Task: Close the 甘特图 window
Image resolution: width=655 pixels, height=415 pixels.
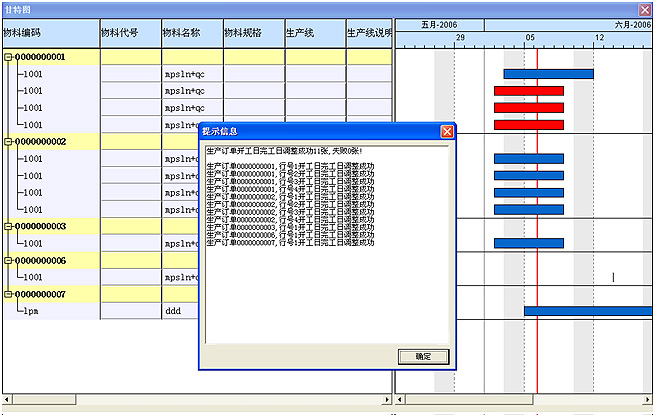Action: pyautogui.click(x=645, y=10)
